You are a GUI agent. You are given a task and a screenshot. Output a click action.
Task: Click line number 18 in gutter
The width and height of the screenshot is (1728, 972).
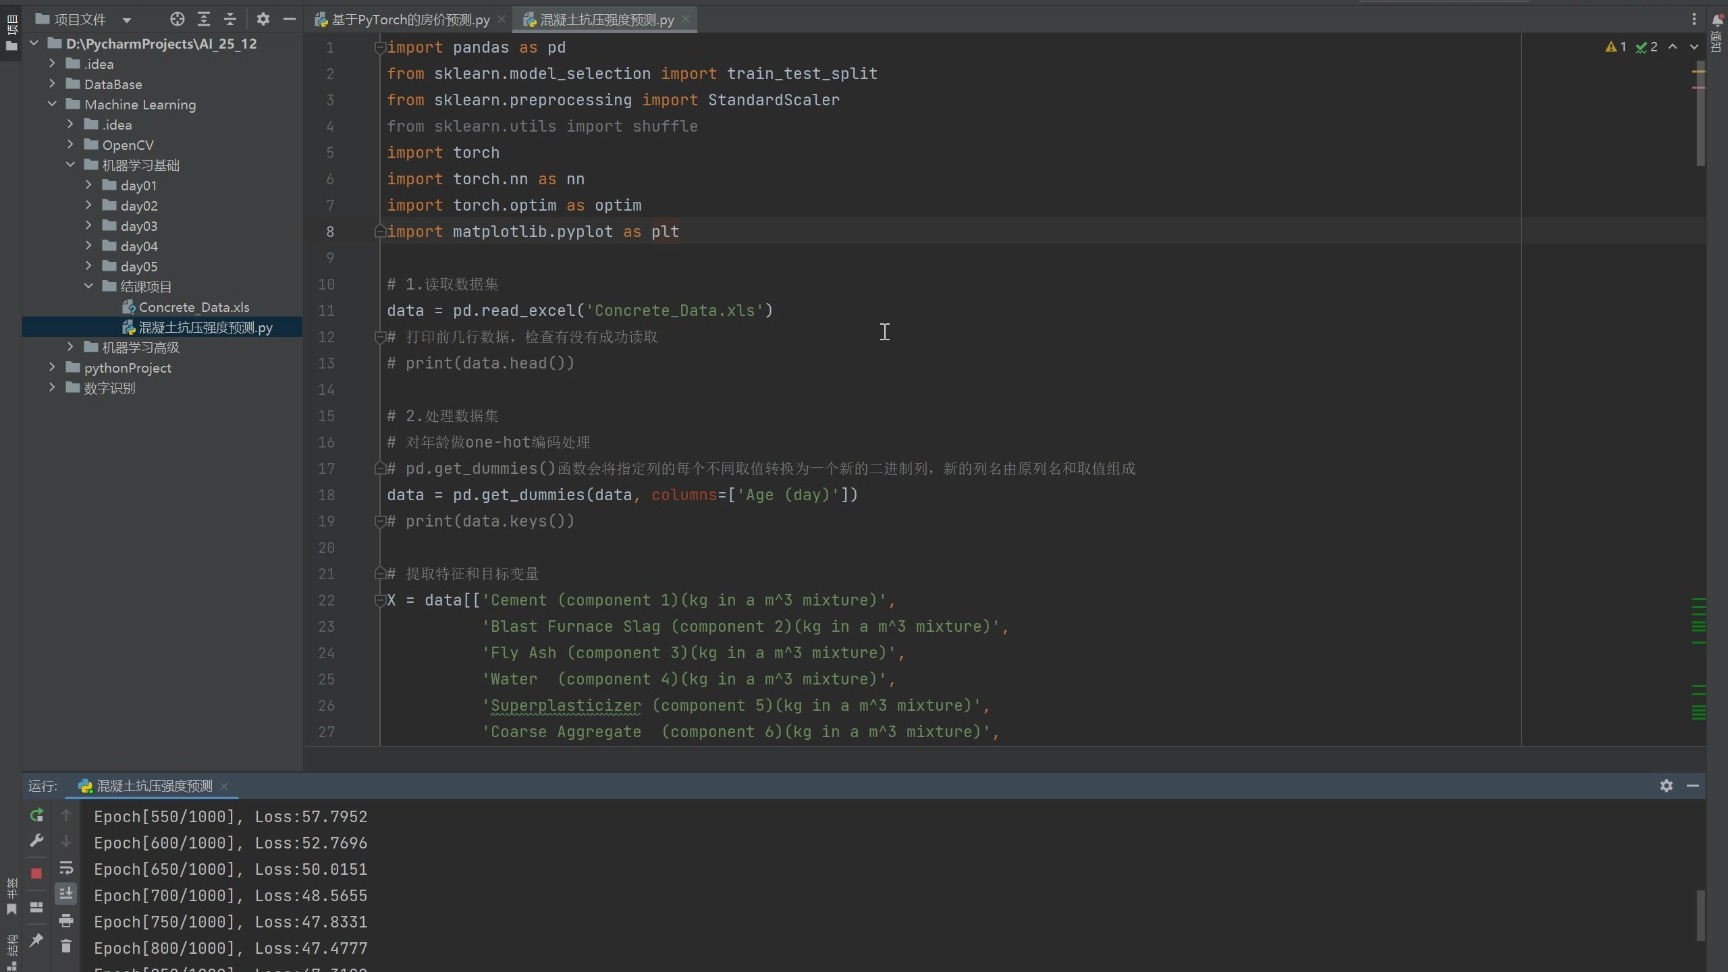pyautogui.click(x=327, y=495)
